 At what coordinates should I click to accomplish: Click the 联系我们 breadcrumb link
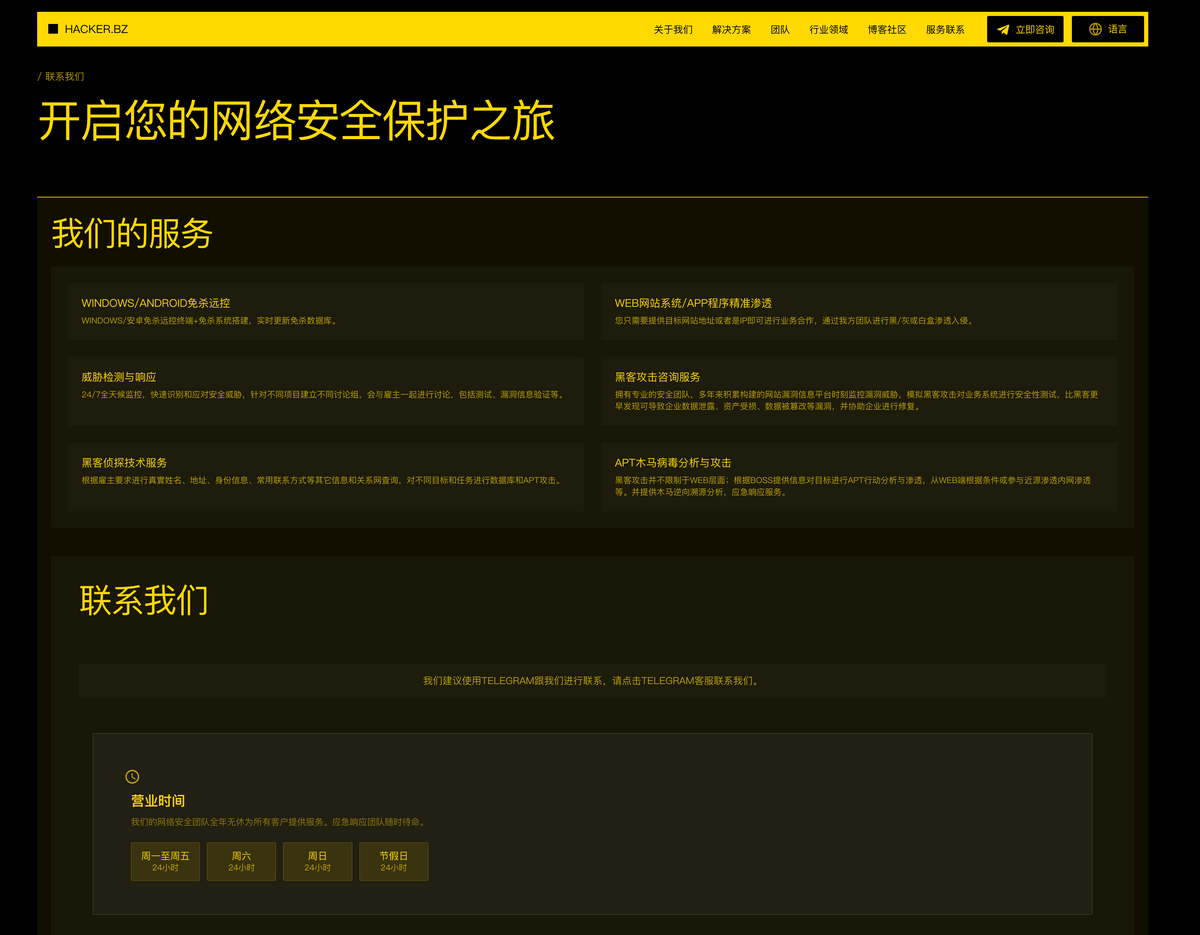pos(65,76)
